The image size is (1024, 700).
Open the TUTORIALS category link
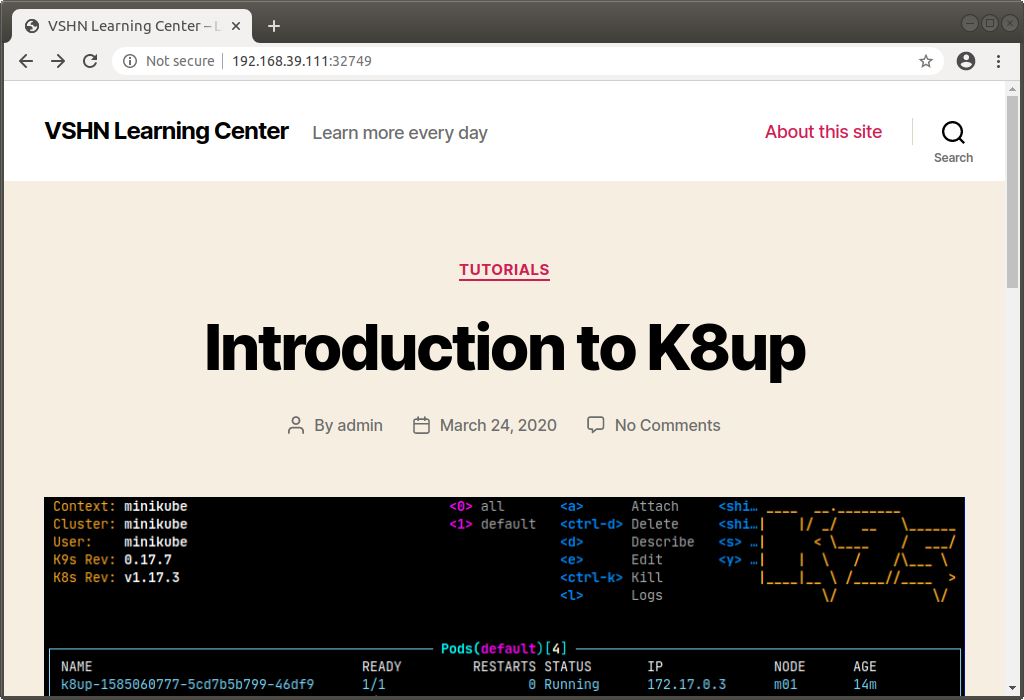[x=504, y=270]
